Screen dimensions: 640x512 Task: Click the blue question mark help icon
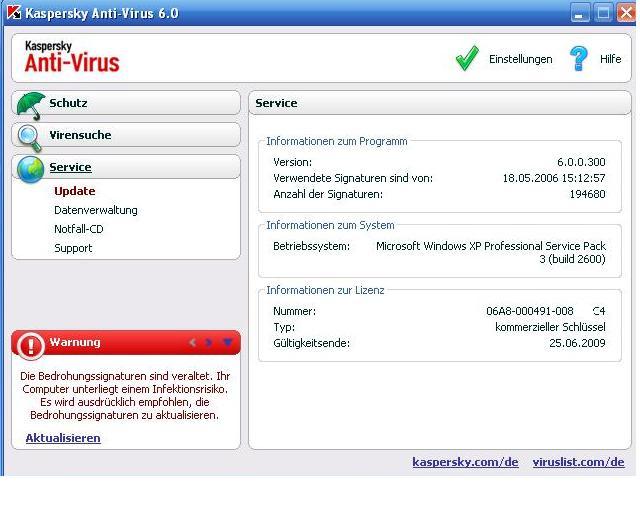pyautogui.click(x=579, y=58)
